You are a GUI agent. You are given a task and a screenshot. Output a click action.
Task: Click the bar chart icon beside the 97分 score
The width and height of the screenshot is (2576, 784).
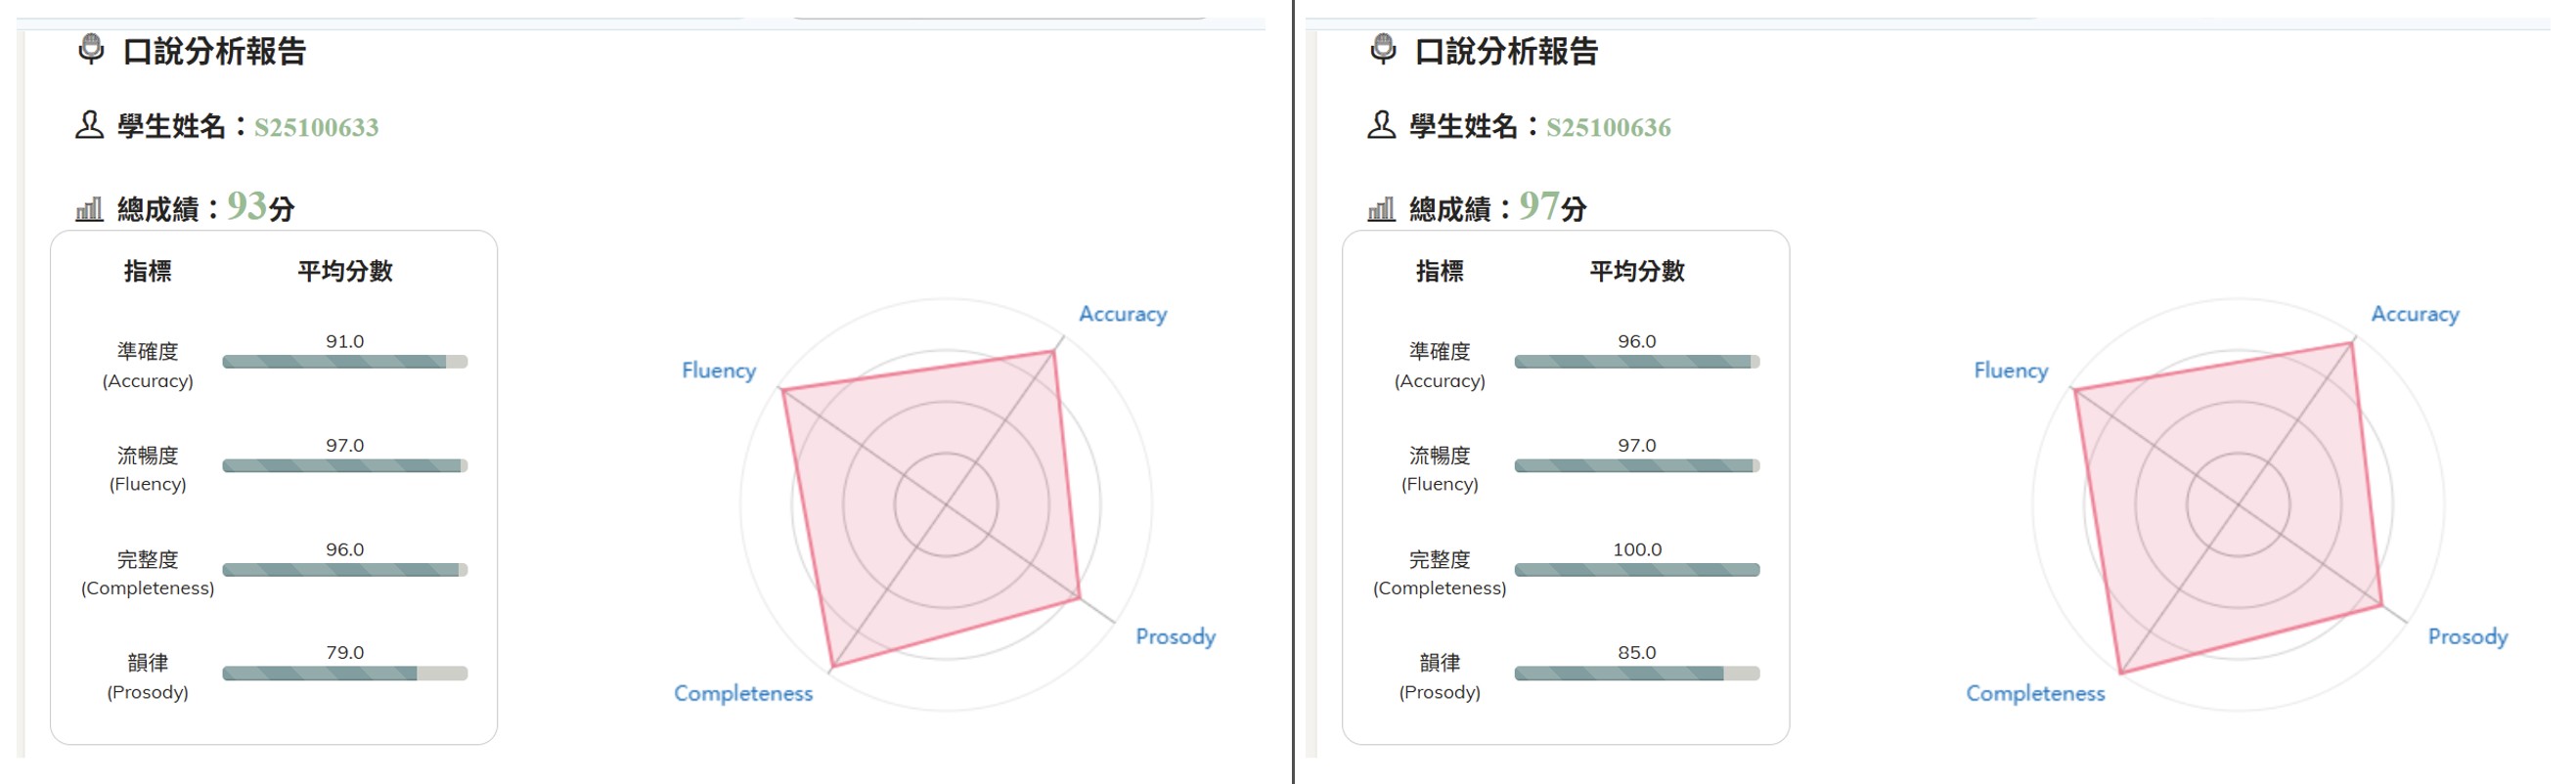1381,209
